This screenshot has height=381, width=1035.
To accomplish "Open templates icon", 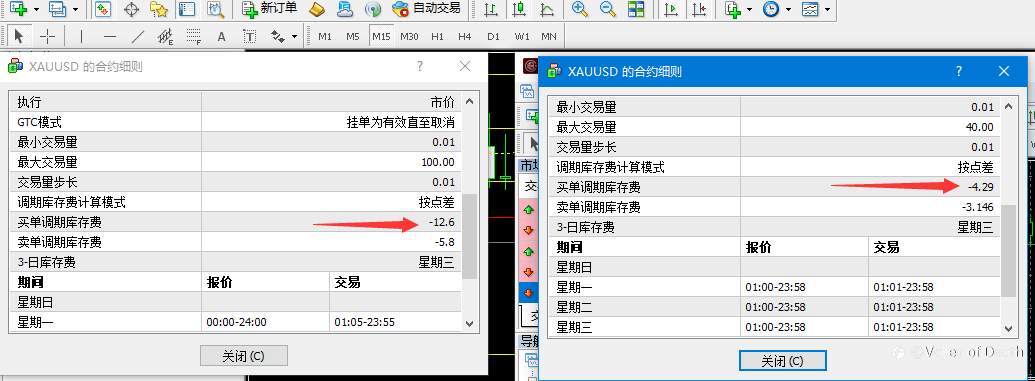I will click(810, 9).
